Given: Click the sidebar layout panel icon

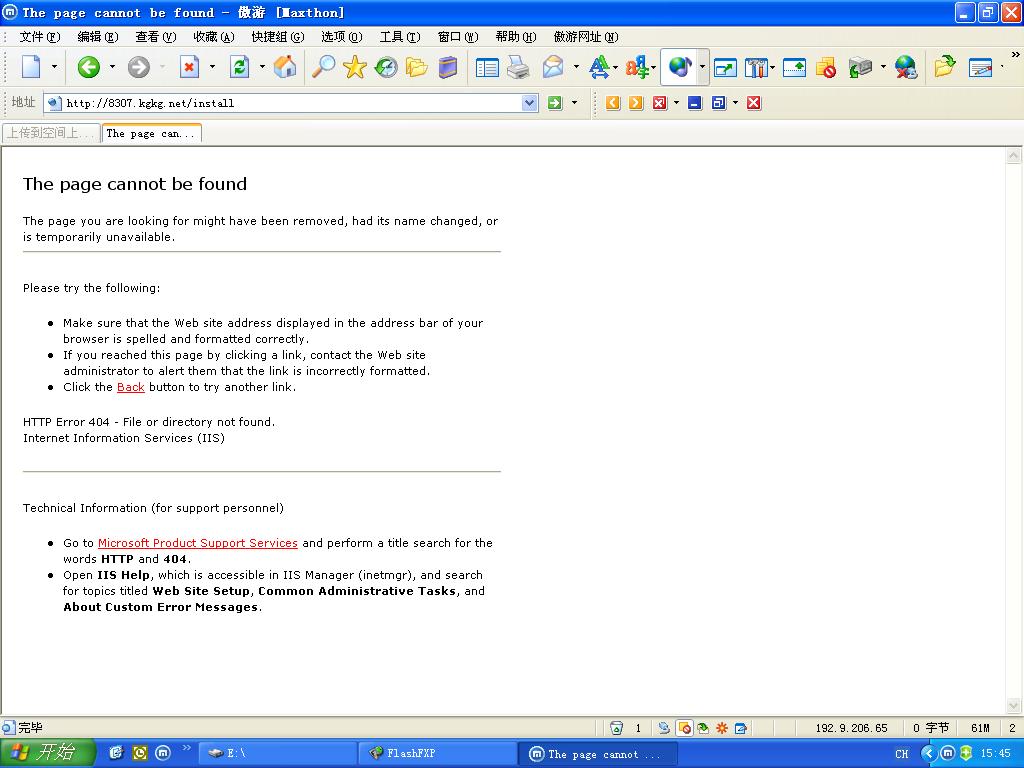Looking at the screenshot, I should (x=487, y=67).
